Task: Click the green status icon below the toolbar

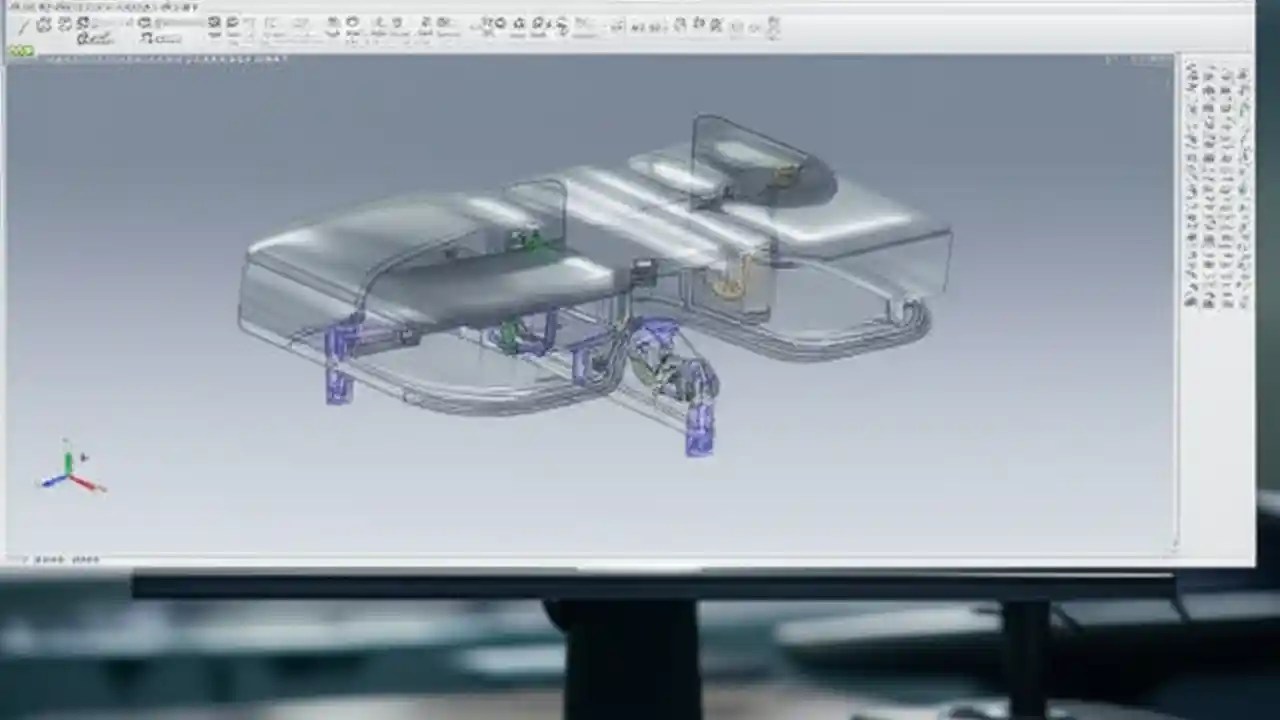Action: click(20, 51)
